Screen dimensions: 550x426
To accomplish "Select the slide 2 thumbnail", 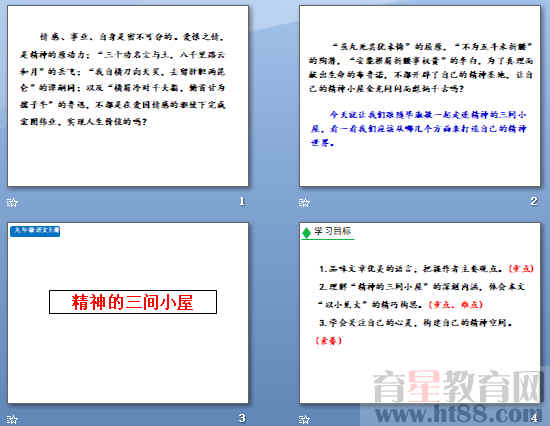I will point(420,96).
